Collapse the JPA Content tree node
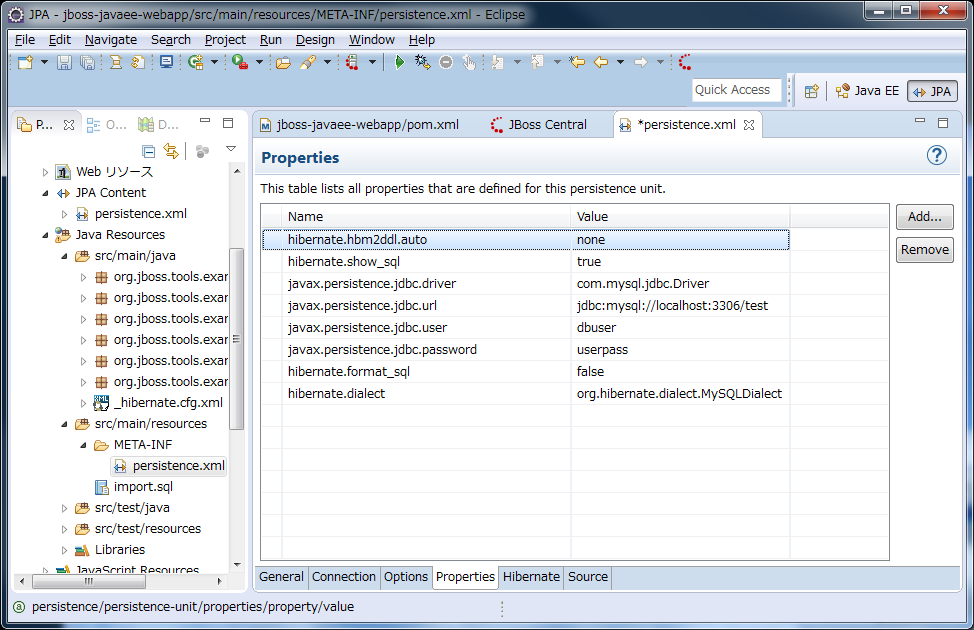This screenshot has width=974, height=630. 45,193
